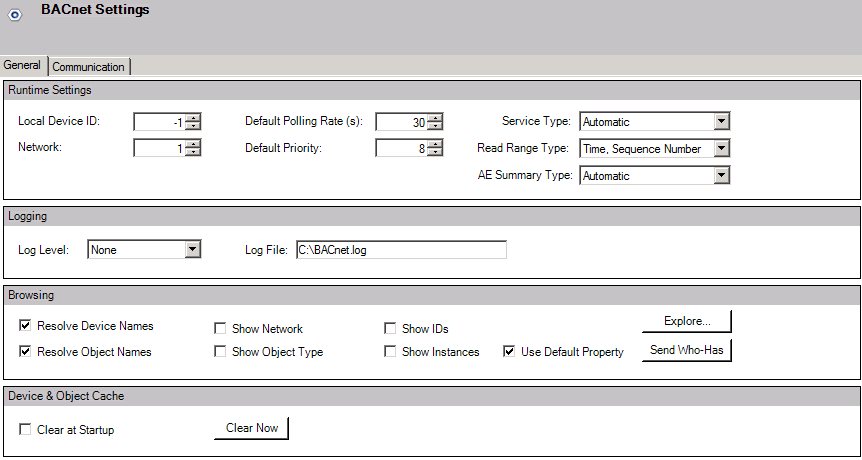Click the Clear Now button
This screenshot has width=862, height=460.
tap(251, 428)
